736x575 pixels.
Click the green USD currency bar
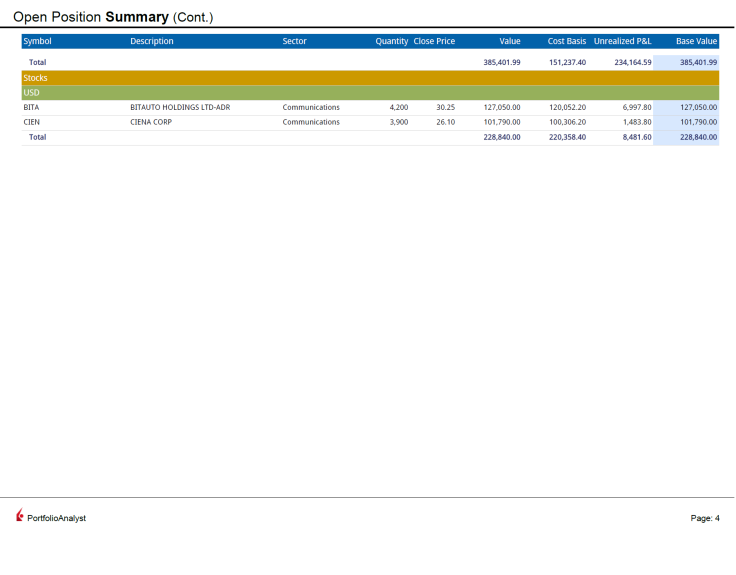pos(370,93)
